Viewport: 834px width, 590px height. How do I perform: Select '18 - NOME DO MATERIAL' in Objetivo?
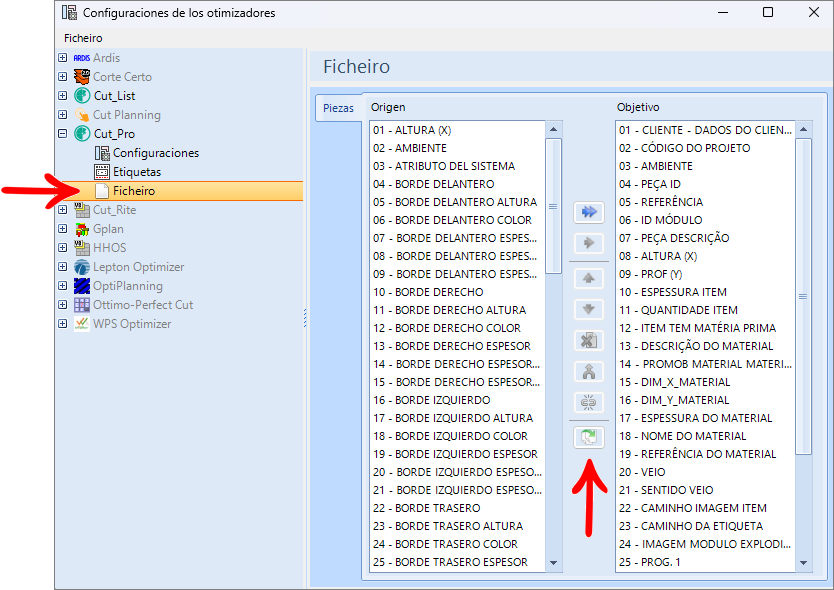[x=706, y=436]
